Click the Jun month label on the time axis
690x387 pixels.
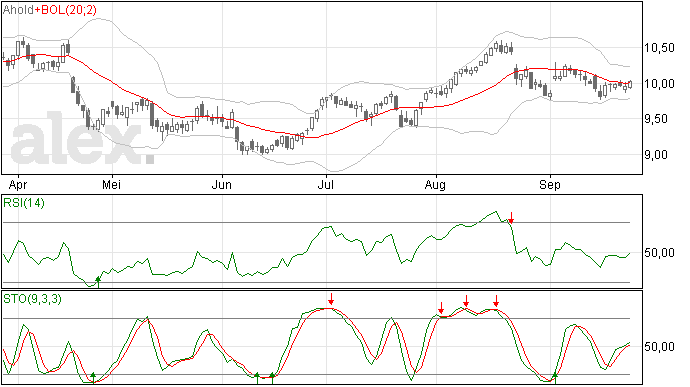[221, 184]
